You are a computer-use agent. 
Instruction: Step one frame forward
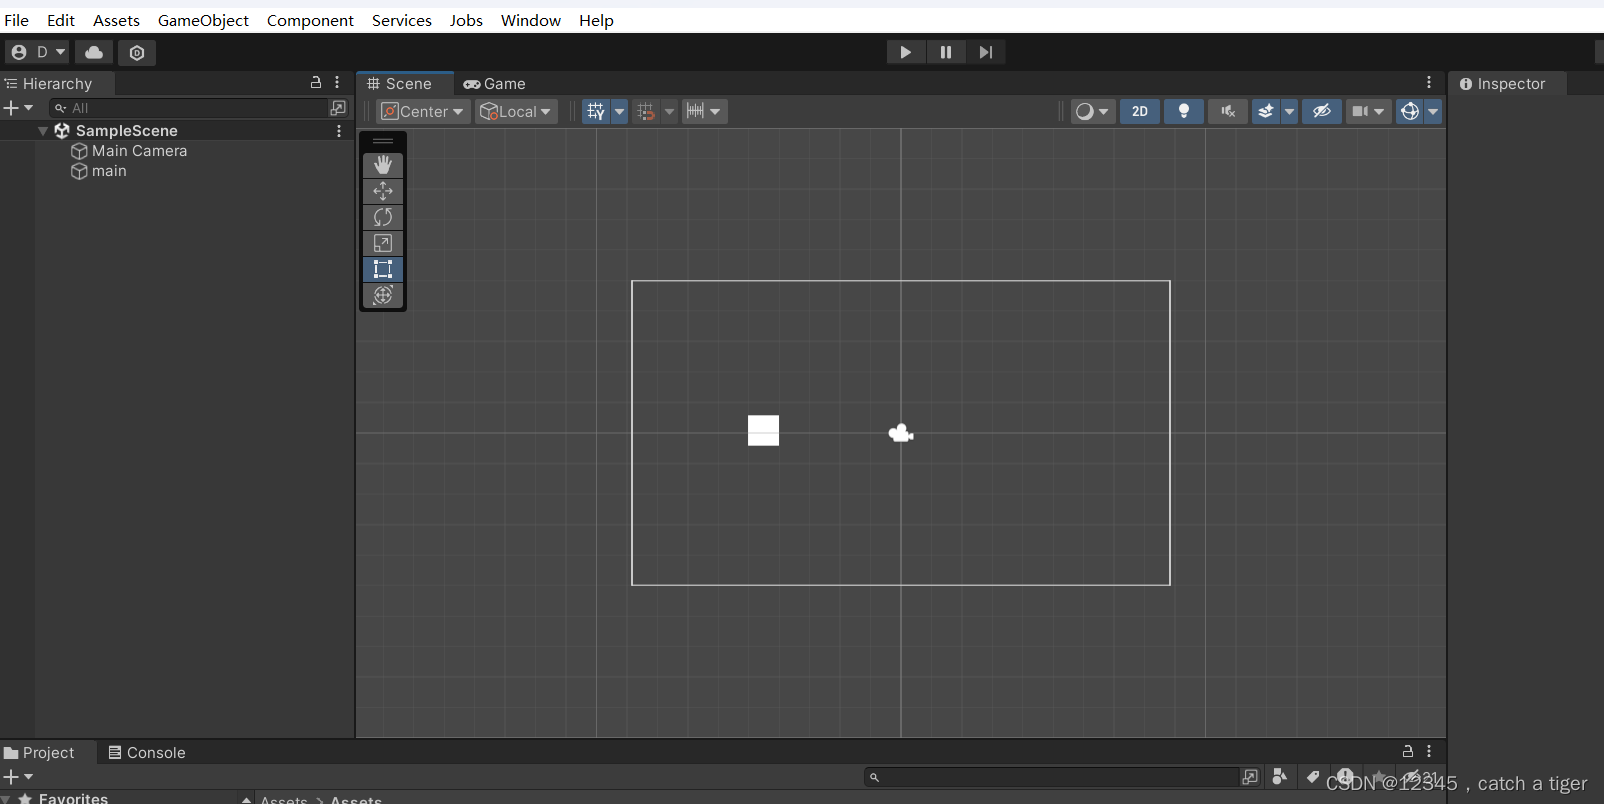point(986,52)
